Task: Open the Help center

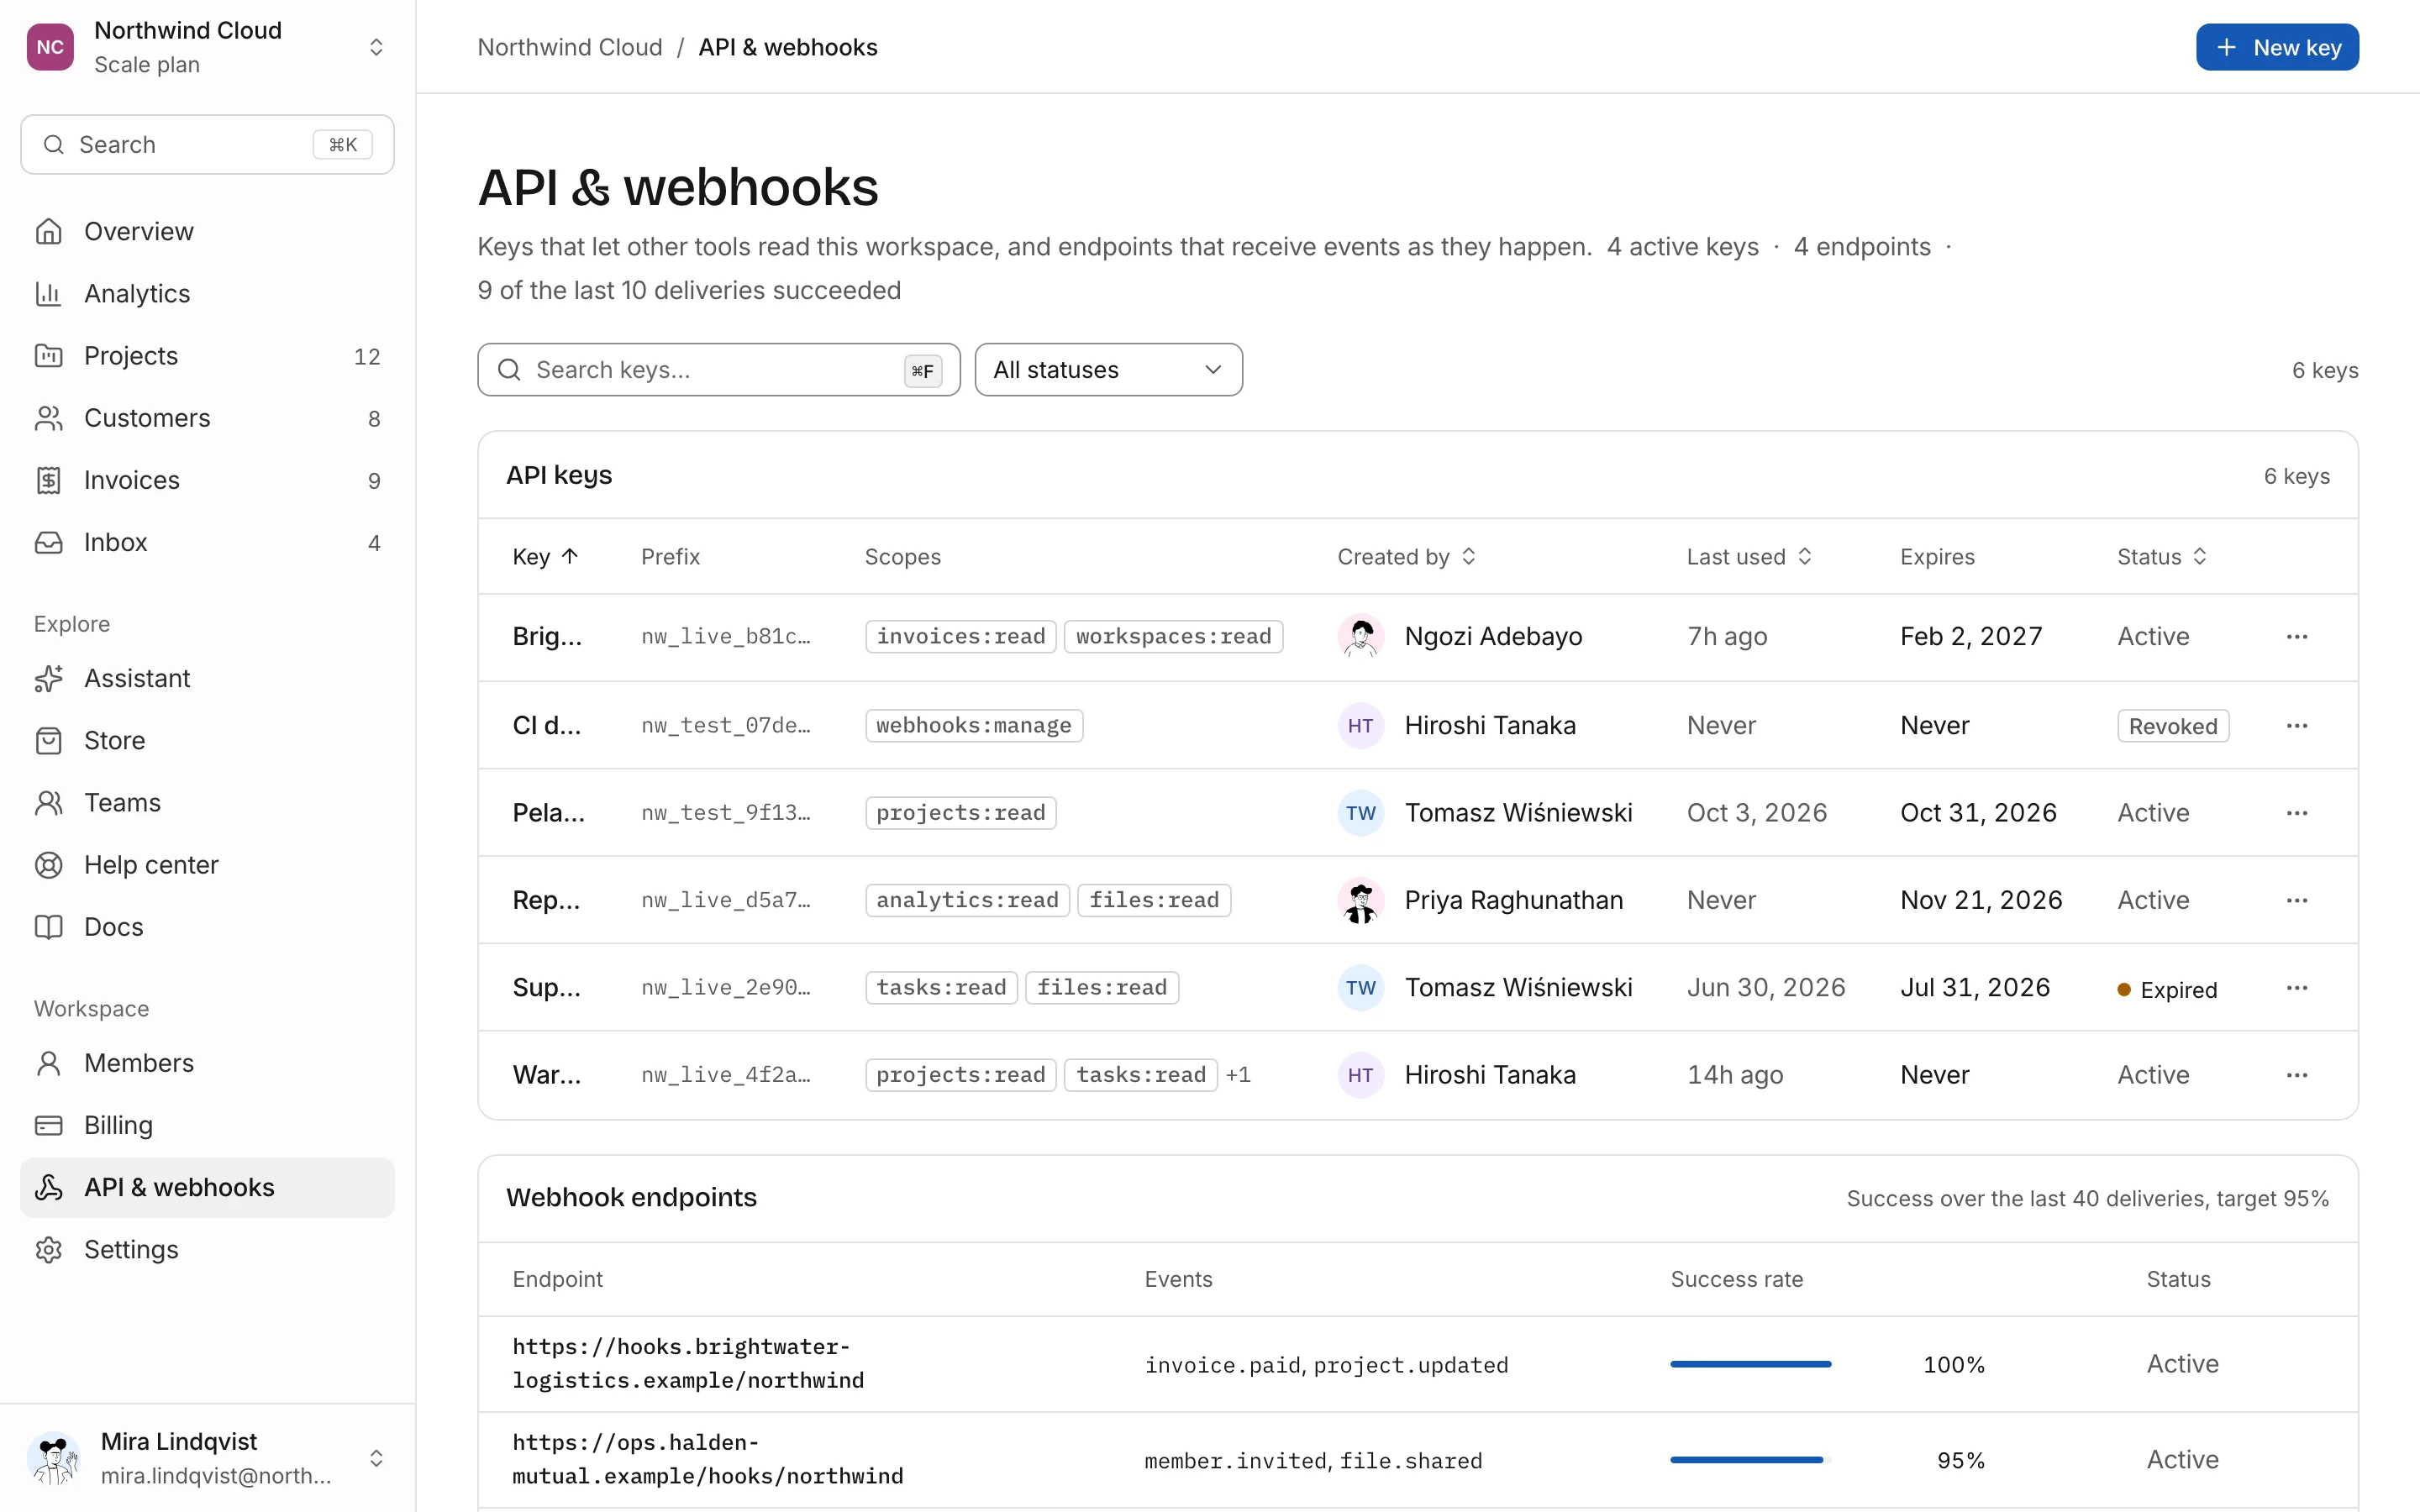Action: (x=207, y=864)
